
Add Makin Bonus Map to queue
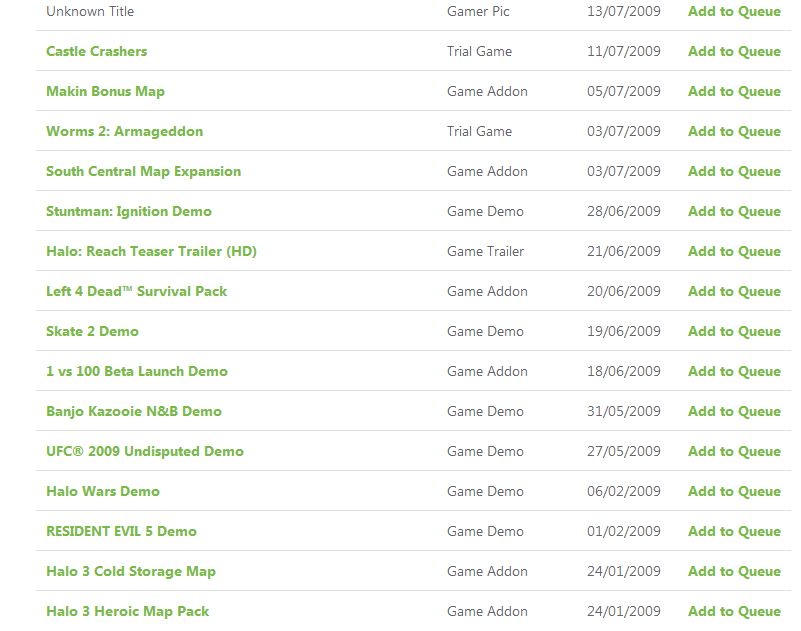point(734,91)
